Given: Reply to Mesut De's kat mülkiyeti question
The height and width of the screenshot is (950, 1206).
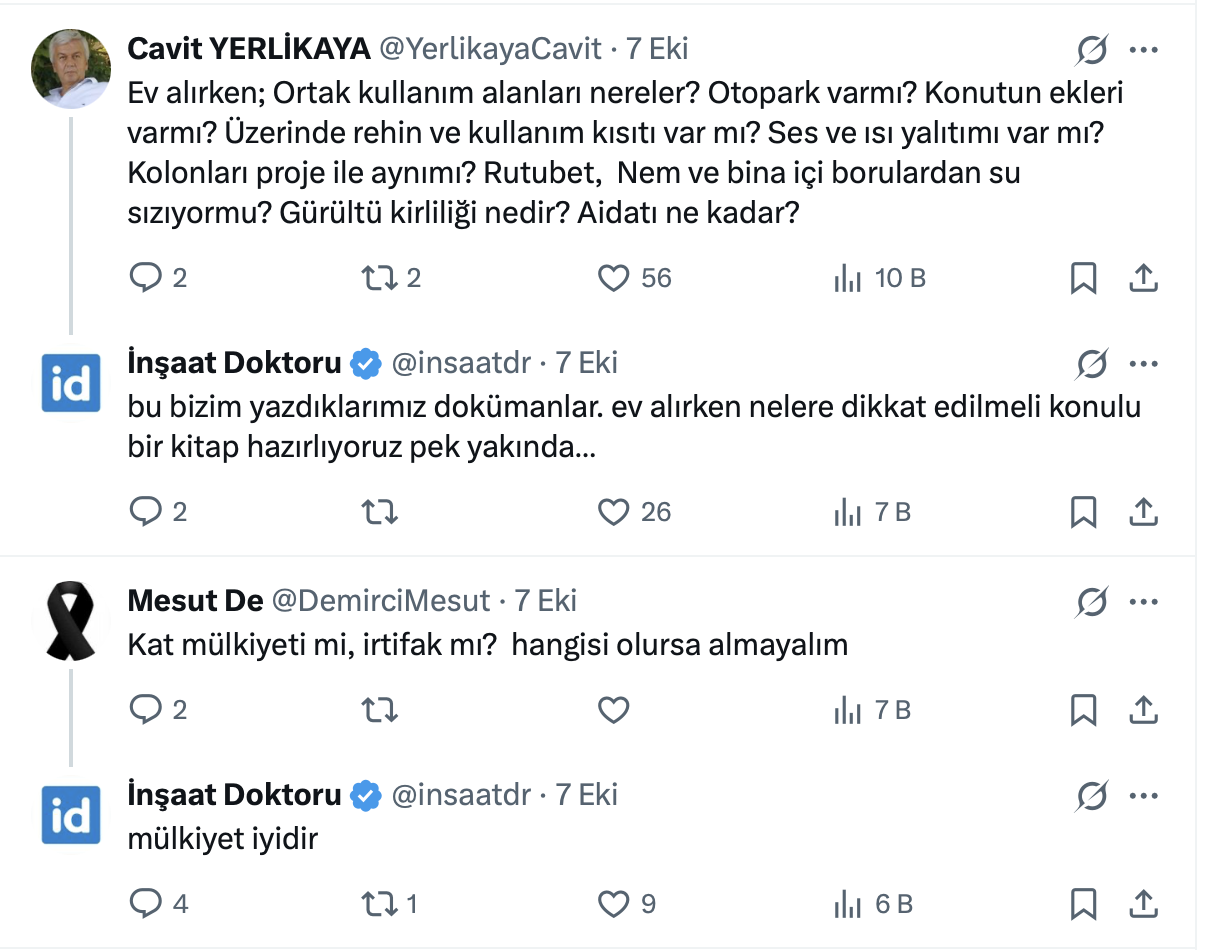Looking at the screenshot, I should point(146,710).
